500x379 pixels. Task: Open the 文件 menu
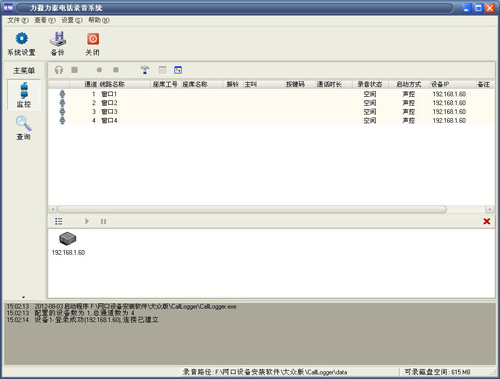[x=18, y=20]
